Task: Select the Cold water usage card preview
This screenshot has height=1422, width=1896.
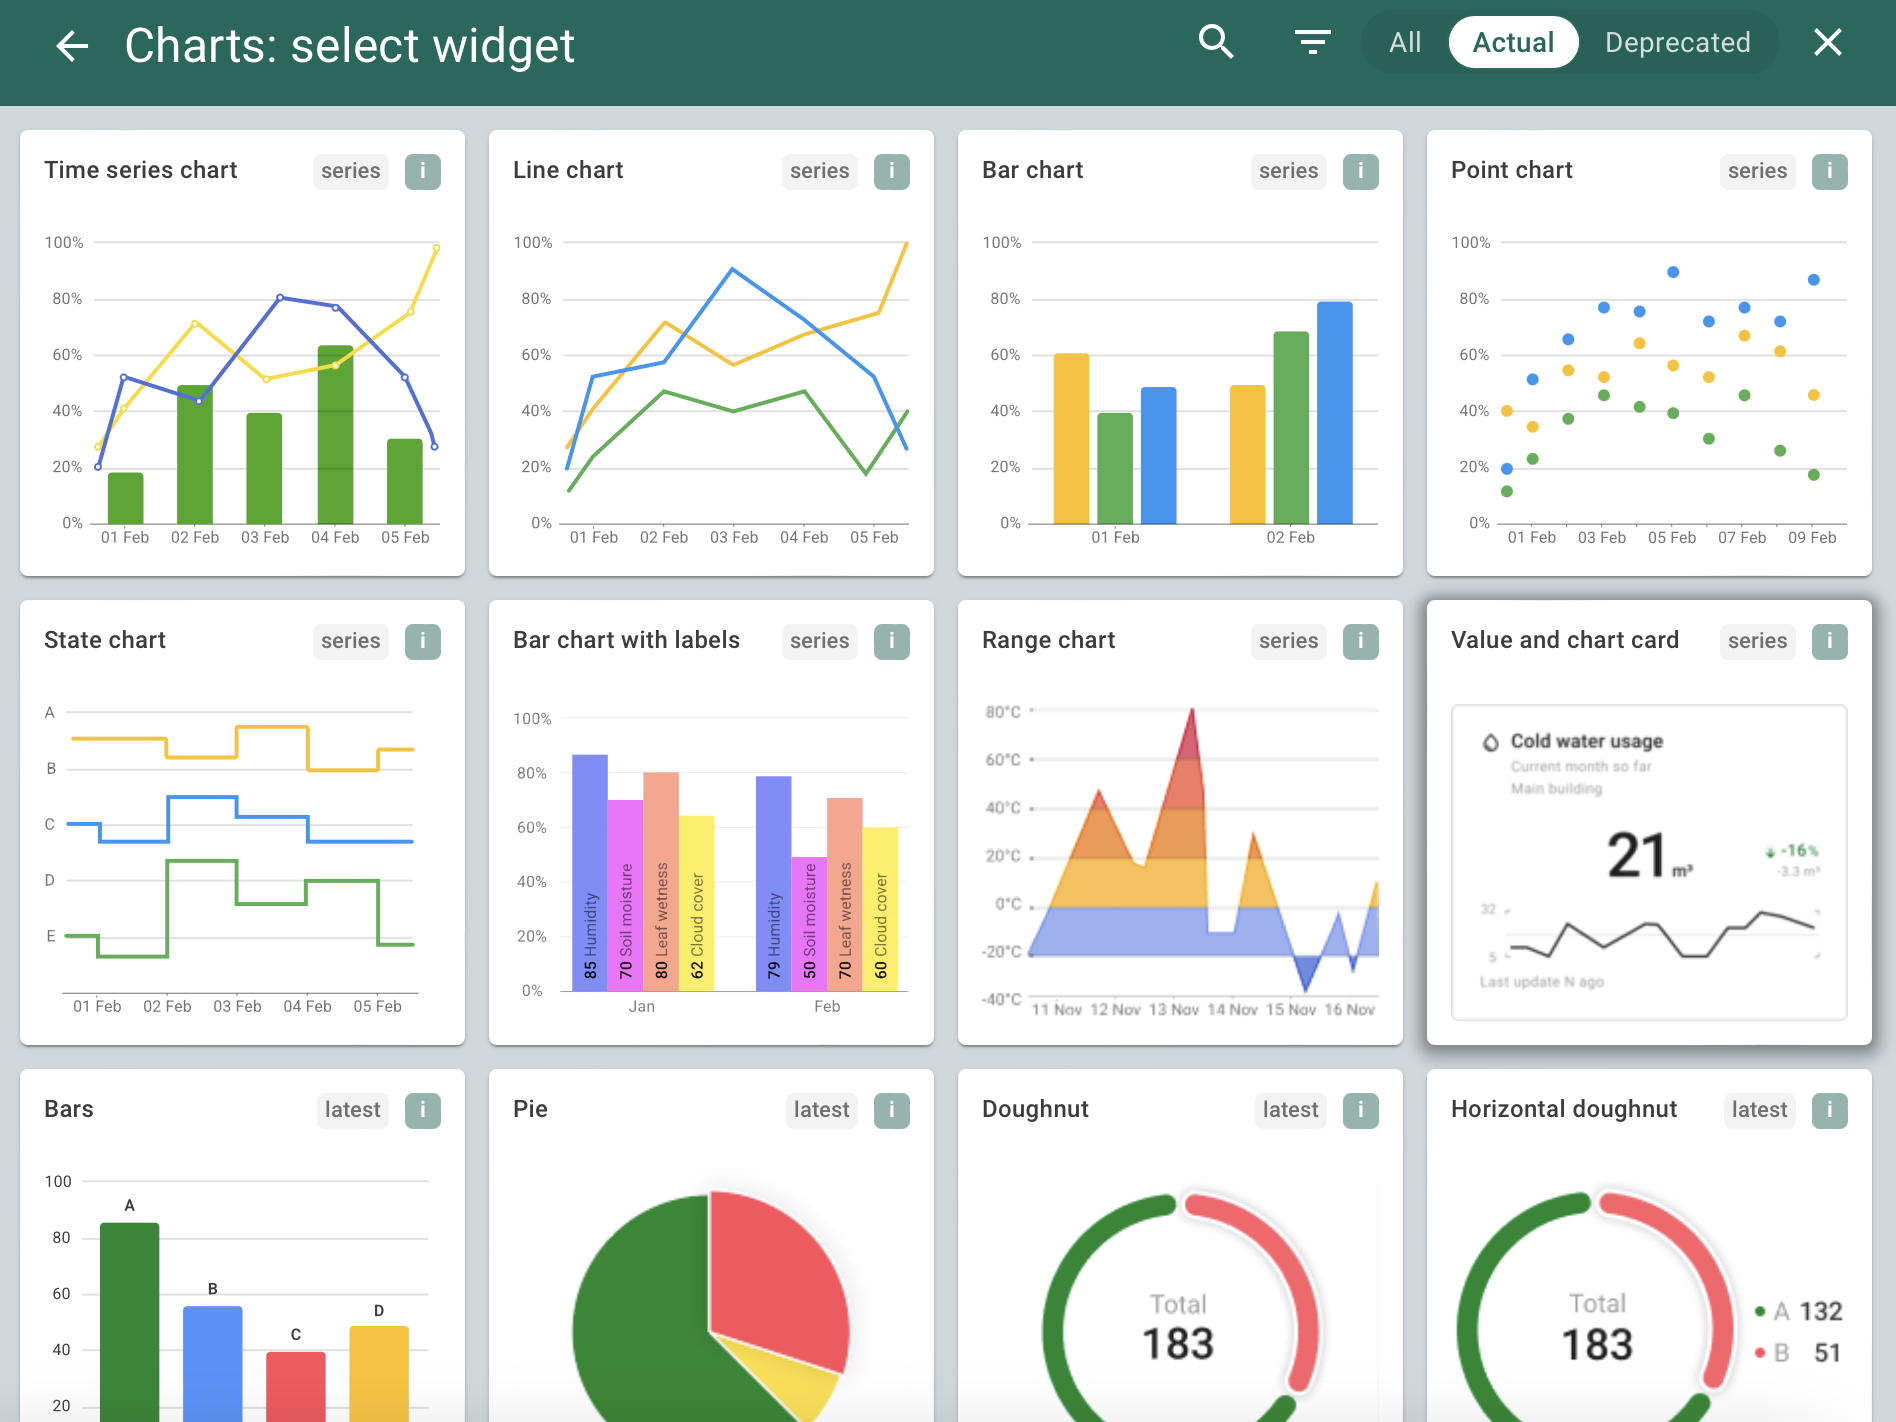Action: click(1649, 862)
